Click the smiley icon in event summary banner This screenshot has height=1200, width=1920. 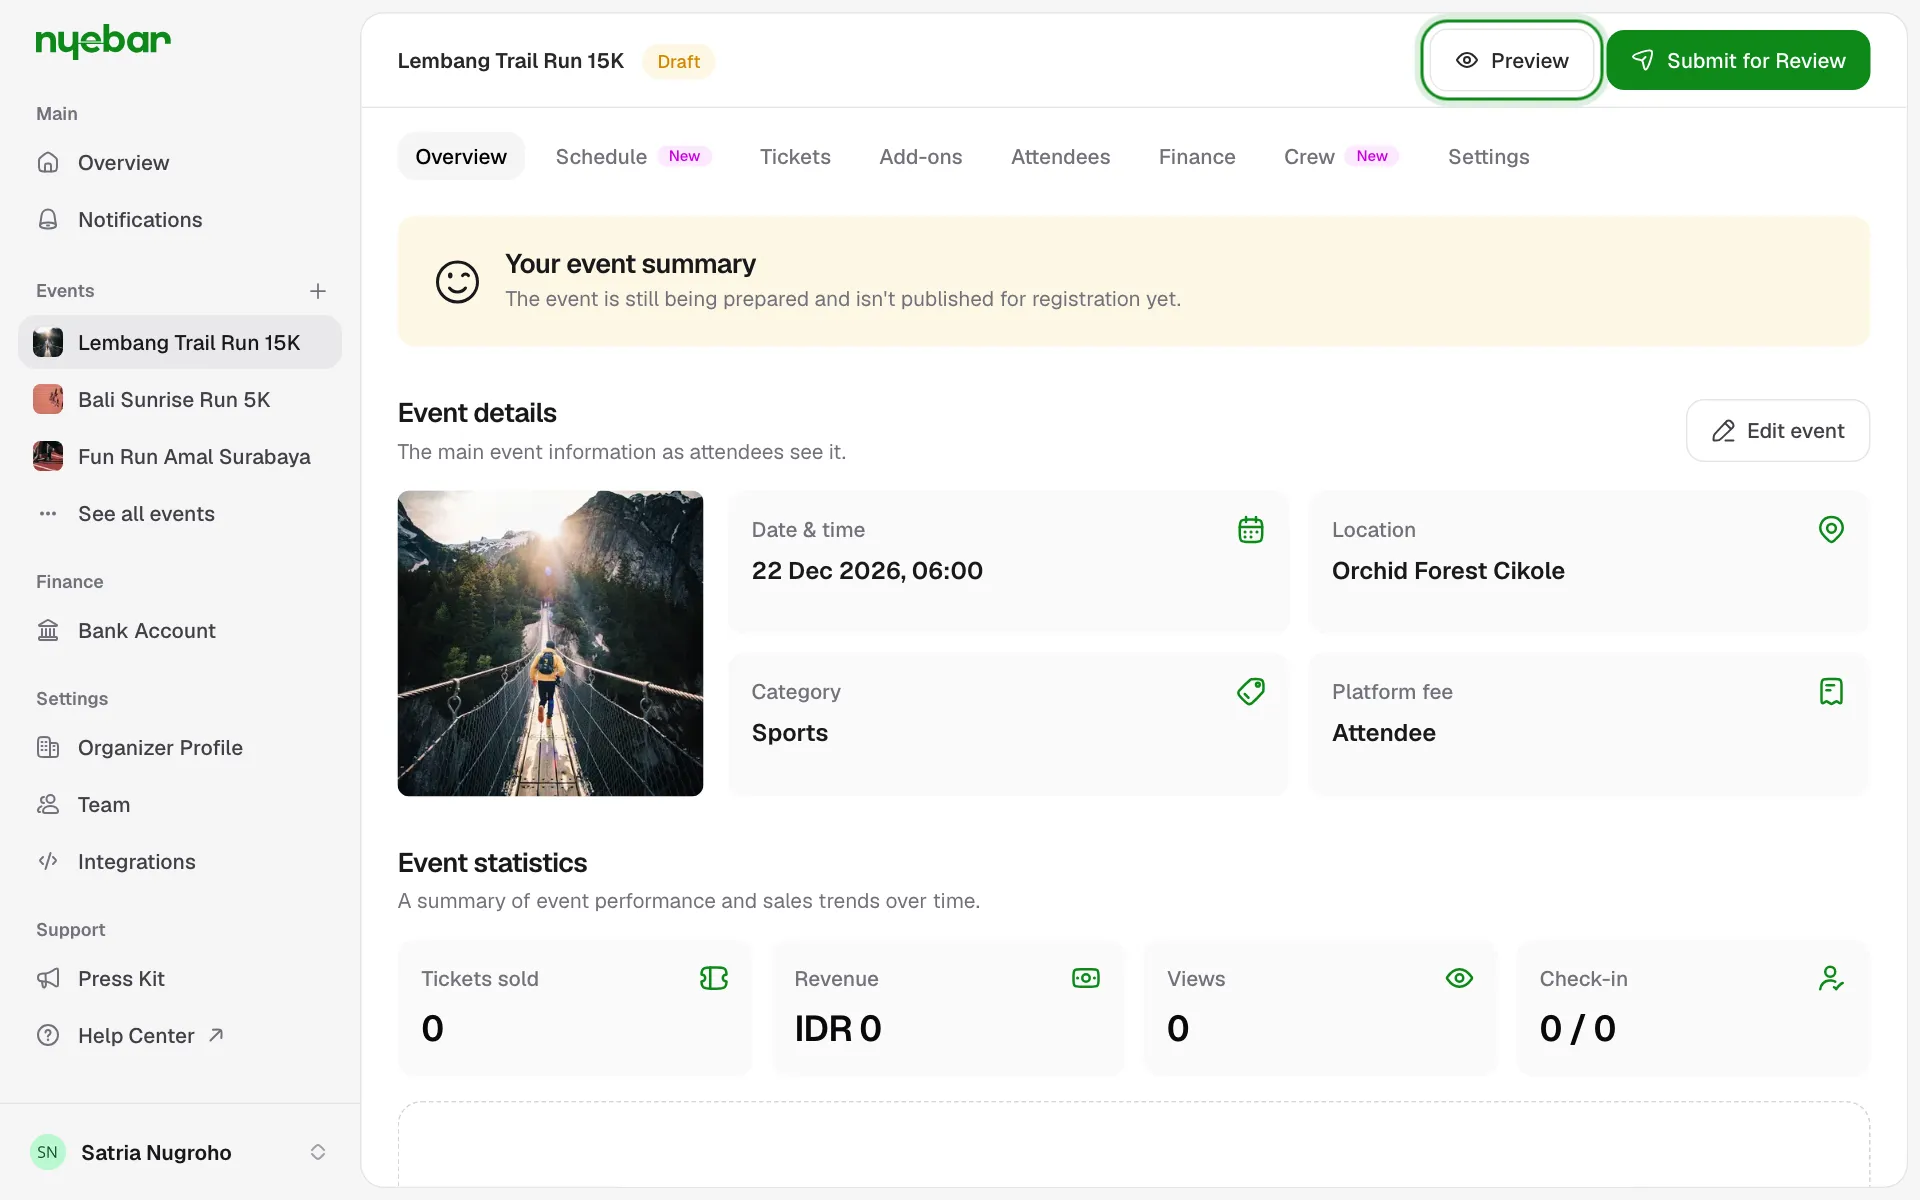click(457, 282)
